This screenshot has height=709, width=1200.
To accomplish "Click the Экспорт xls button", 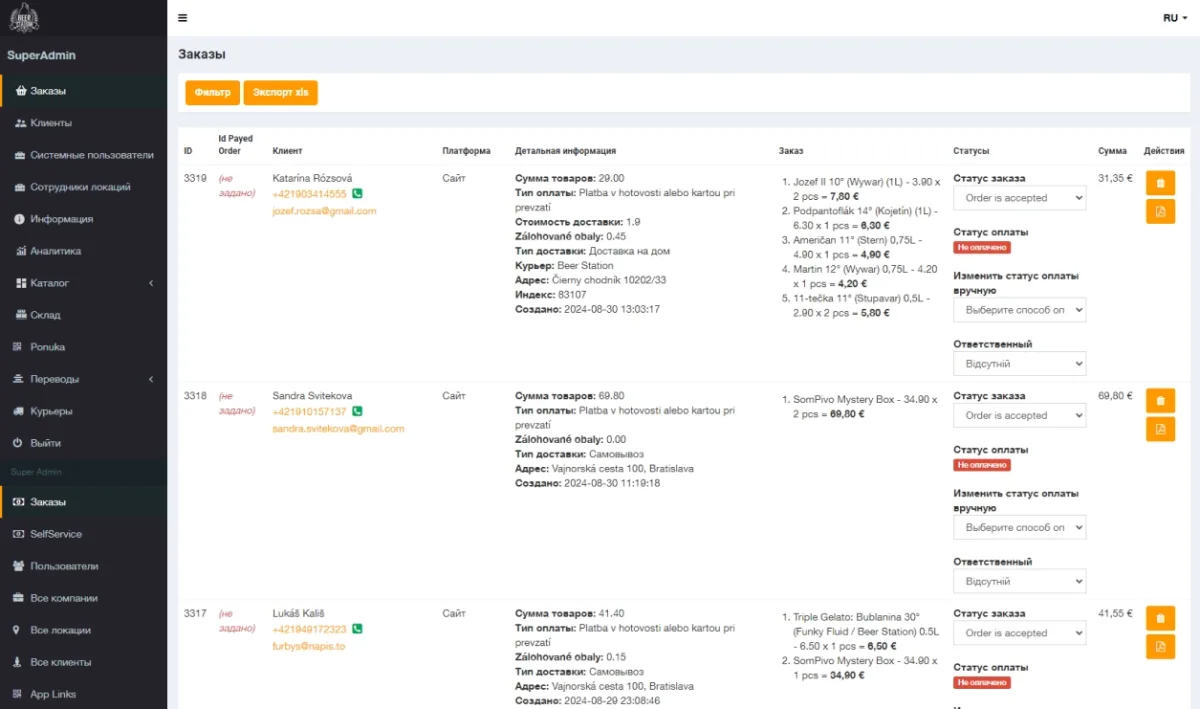I will (x=280, y=92).
